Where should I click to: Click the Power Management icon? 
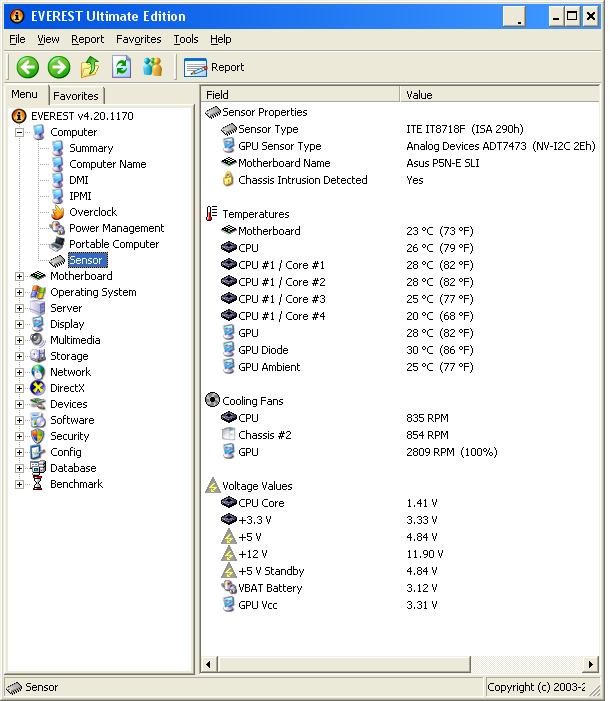click(x=57, y=228)
